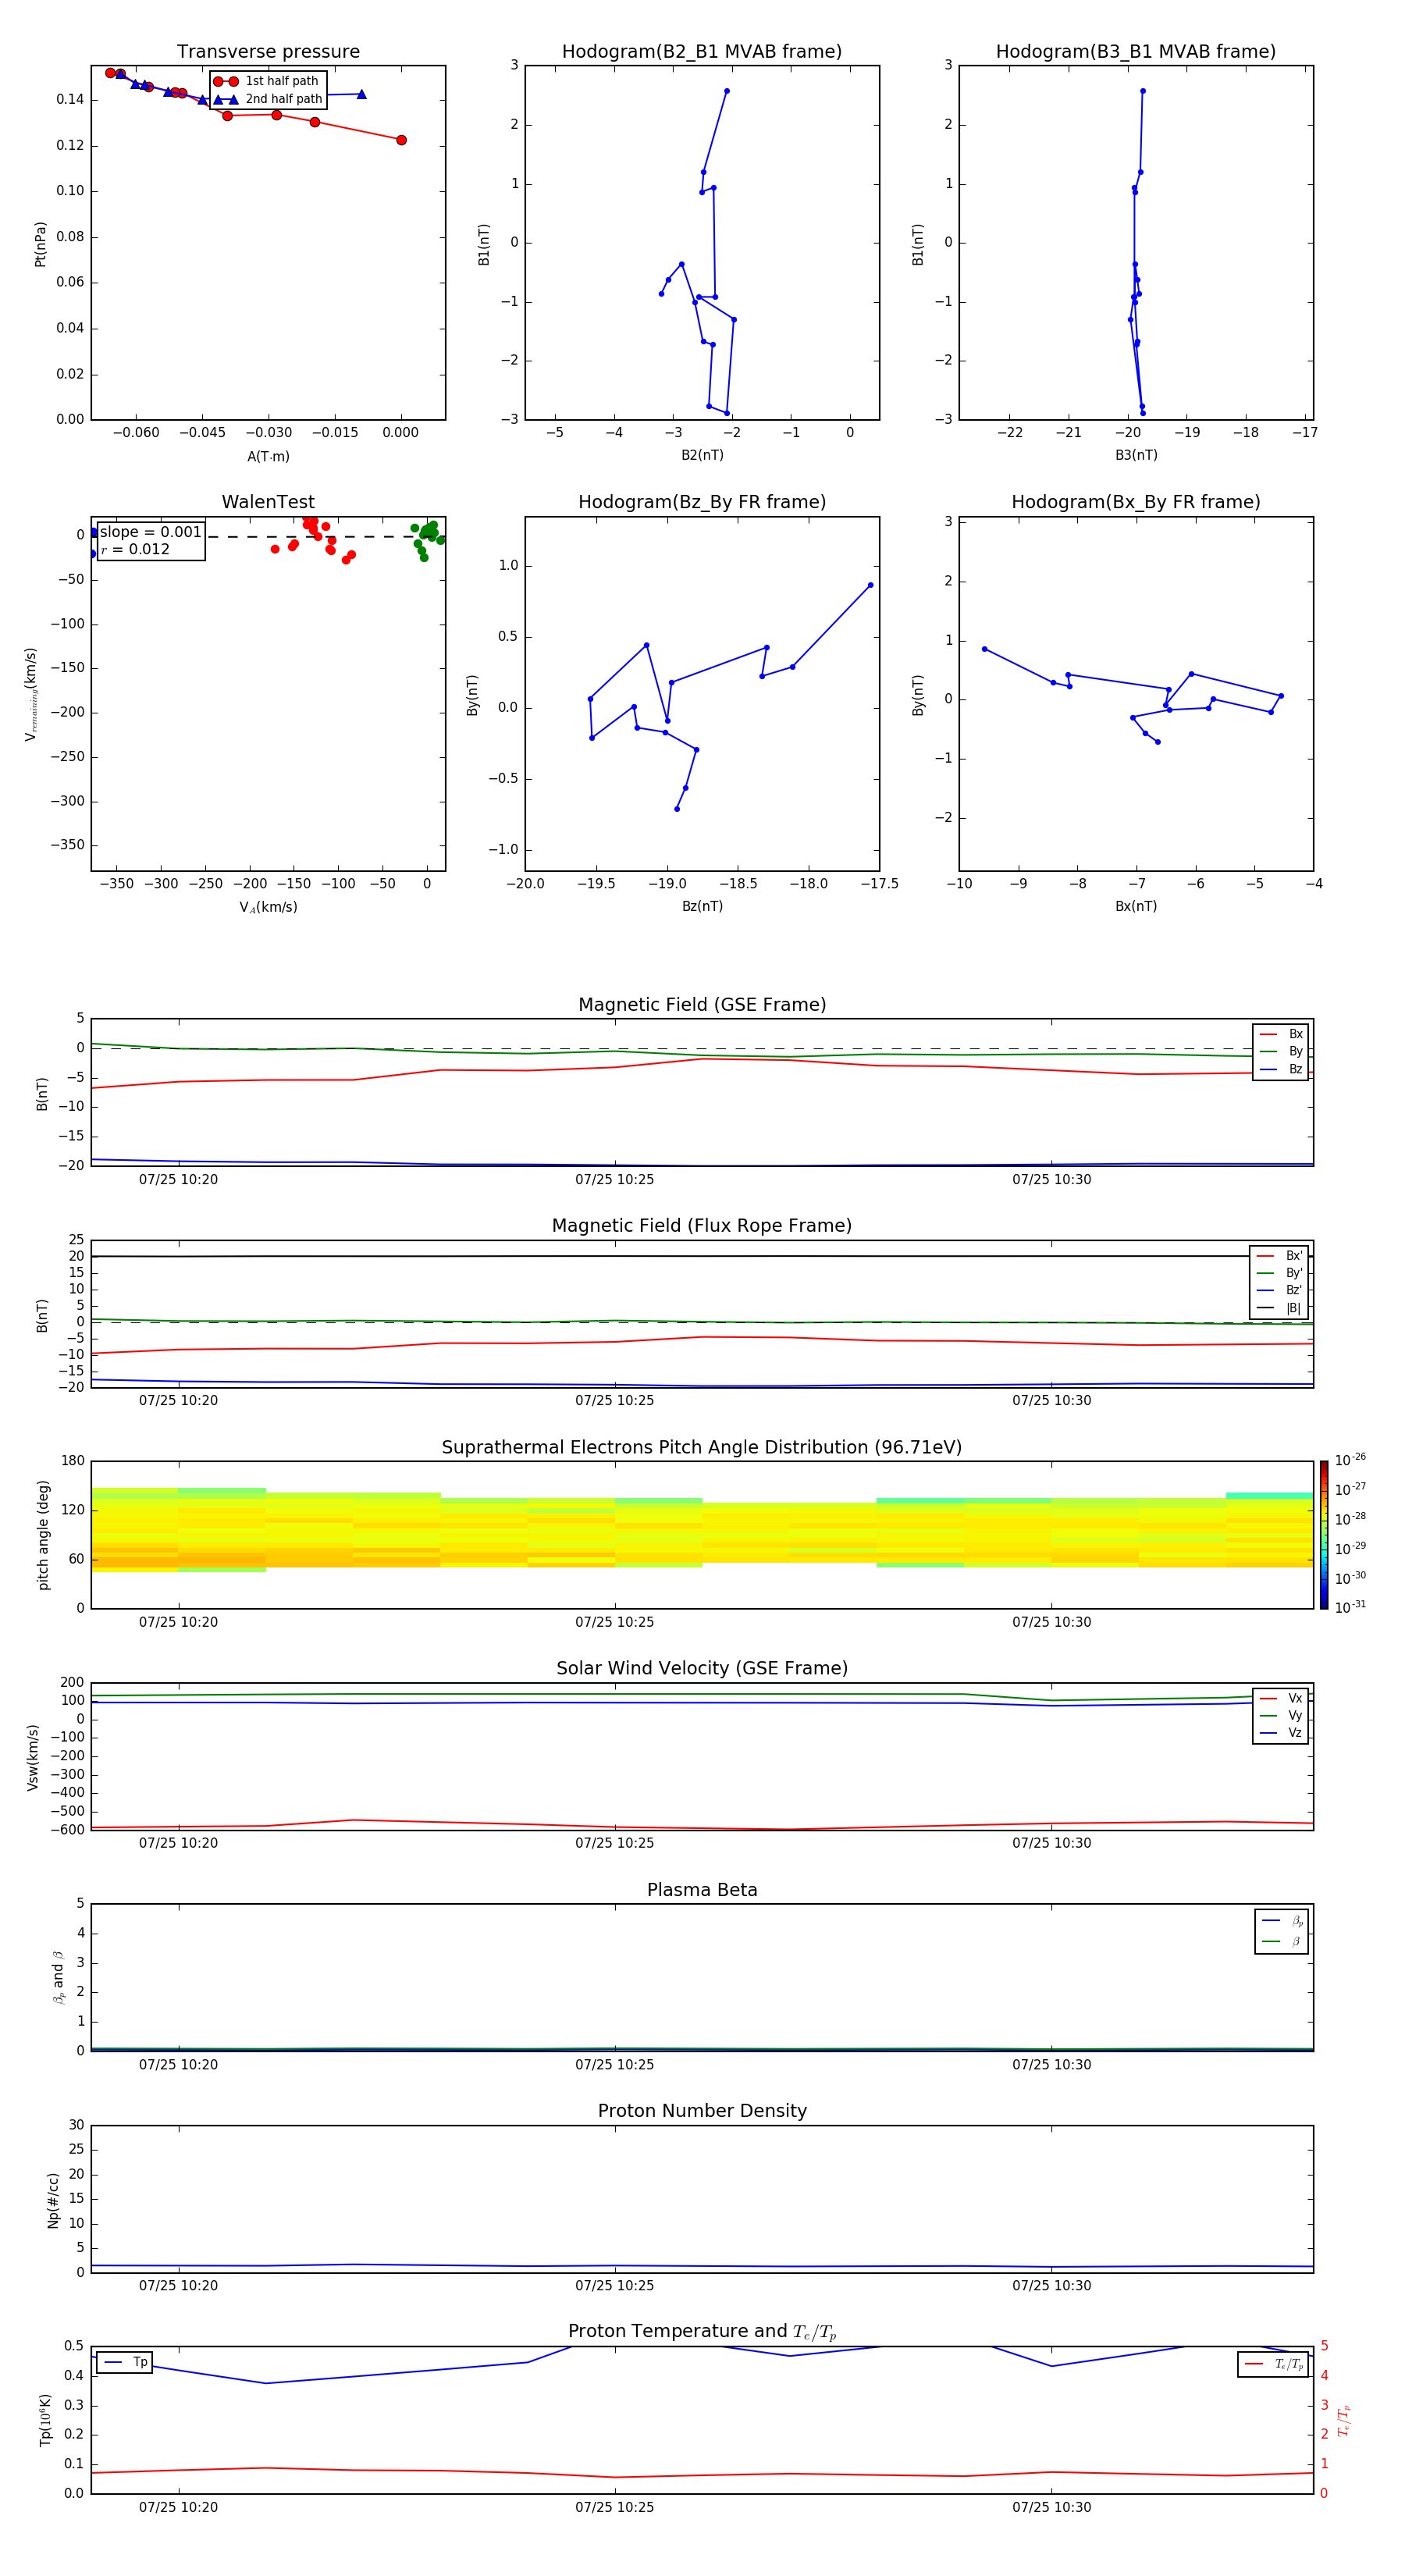Viewport: 1405px width, 2576px height.
Task: Click the 'Hodogram(Bx_By FR frame)' title
Action: coord(1136,502)
